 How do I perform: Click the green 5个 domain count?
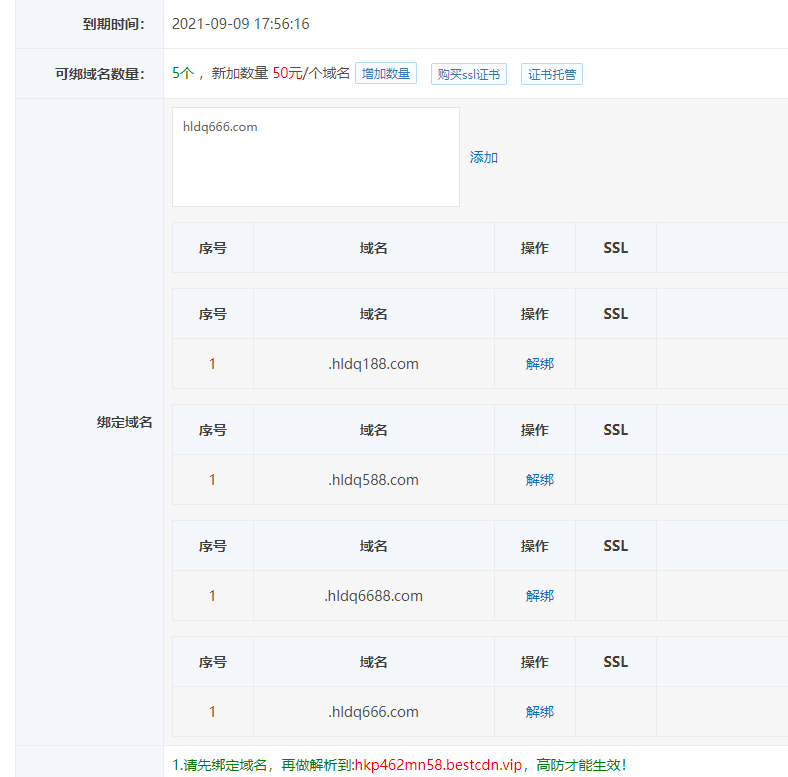coord(182,73)
